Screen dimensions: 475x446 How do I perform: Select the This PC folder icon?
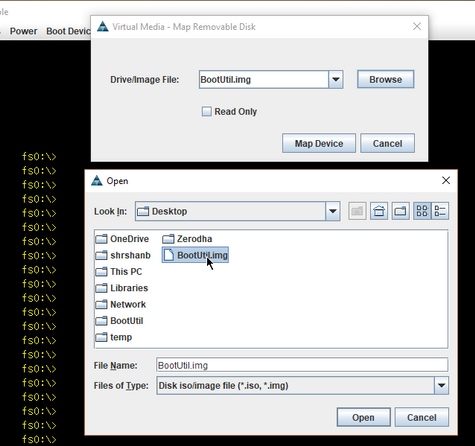(x=101, y=272)
